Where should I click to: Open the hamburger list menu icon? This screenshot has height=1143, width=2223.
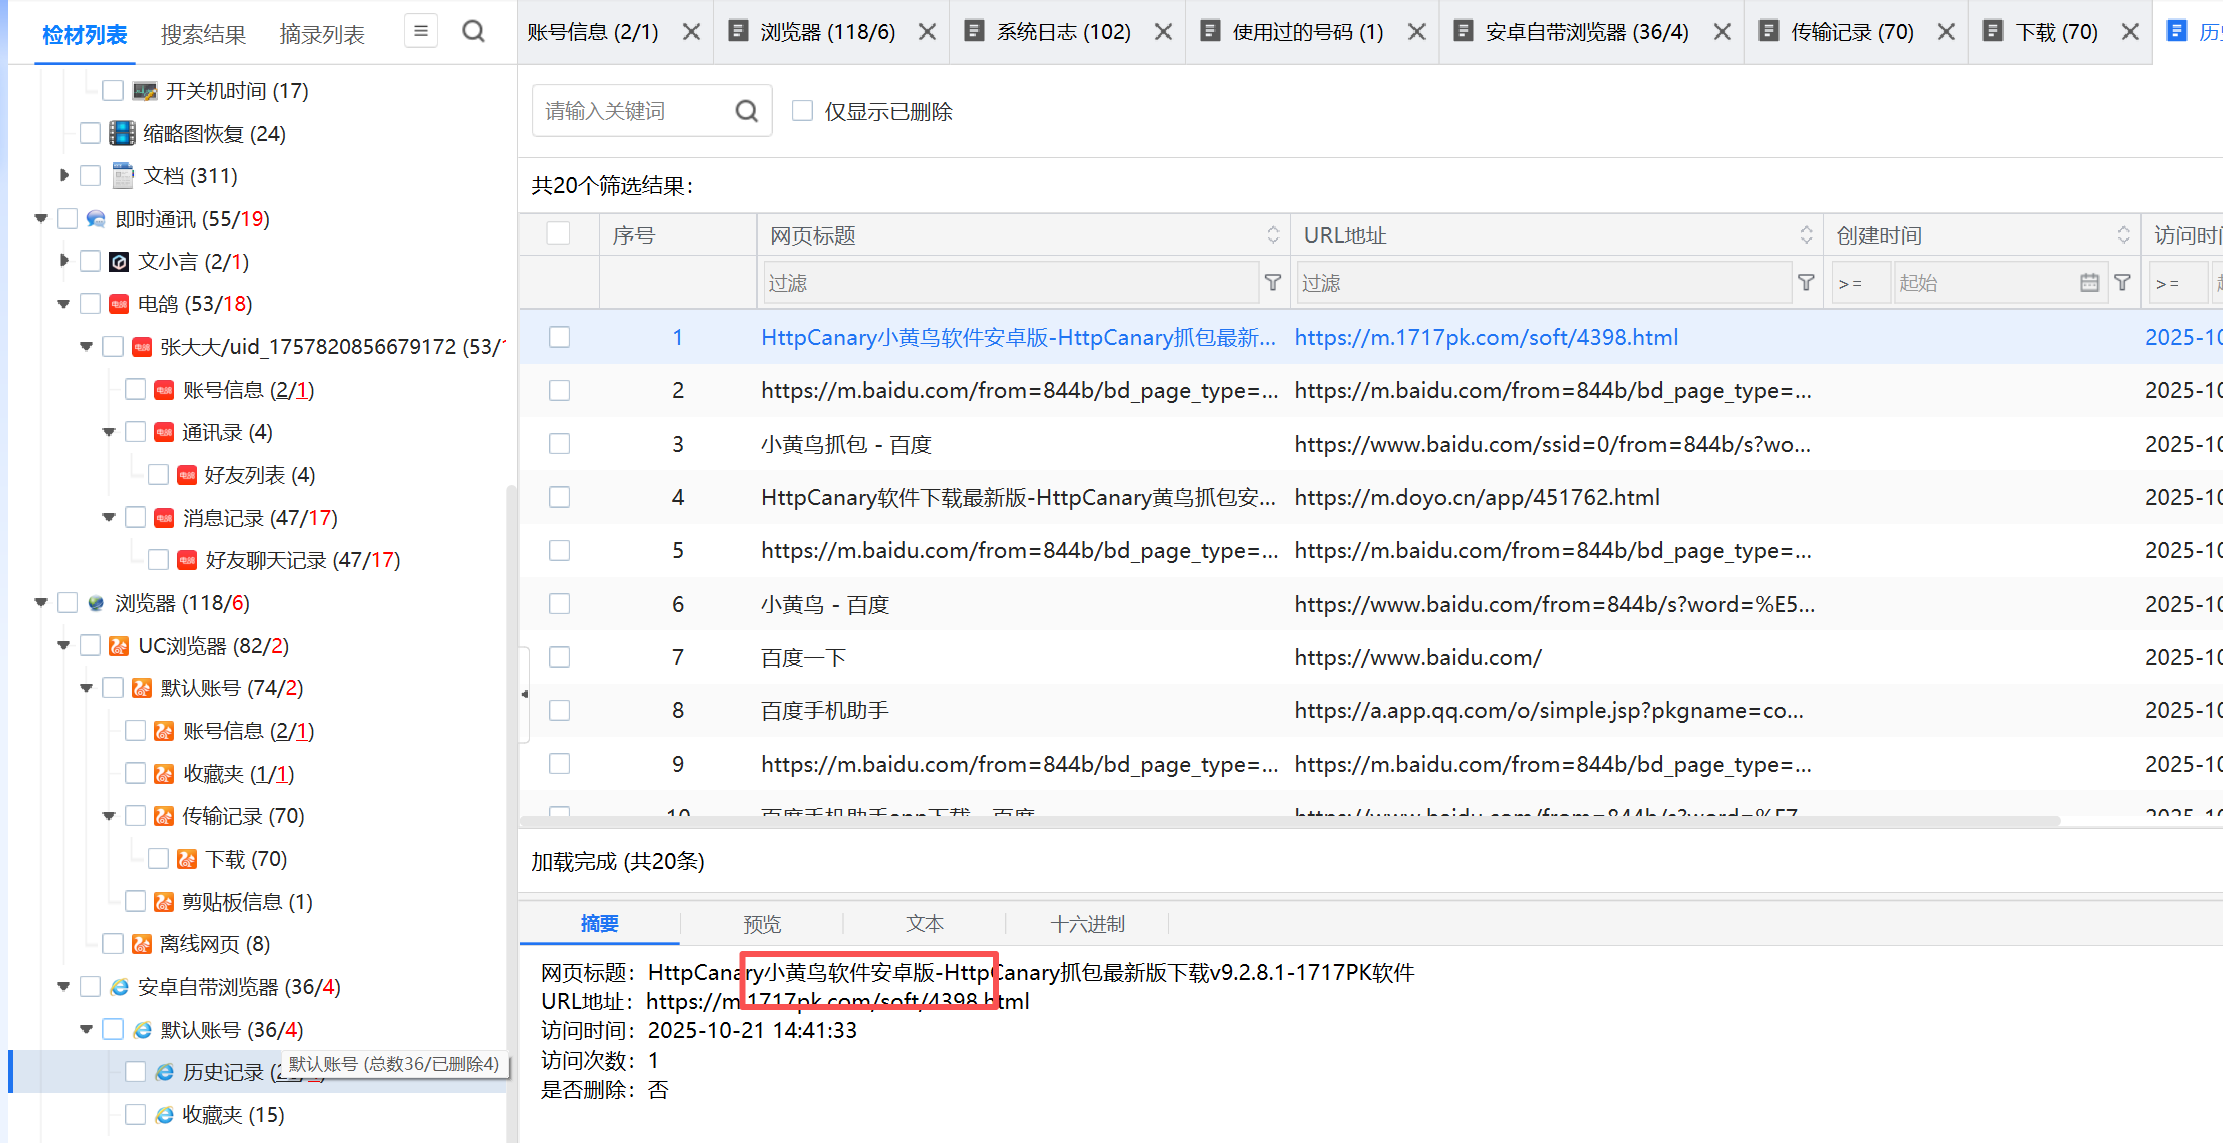pos(421,31)
